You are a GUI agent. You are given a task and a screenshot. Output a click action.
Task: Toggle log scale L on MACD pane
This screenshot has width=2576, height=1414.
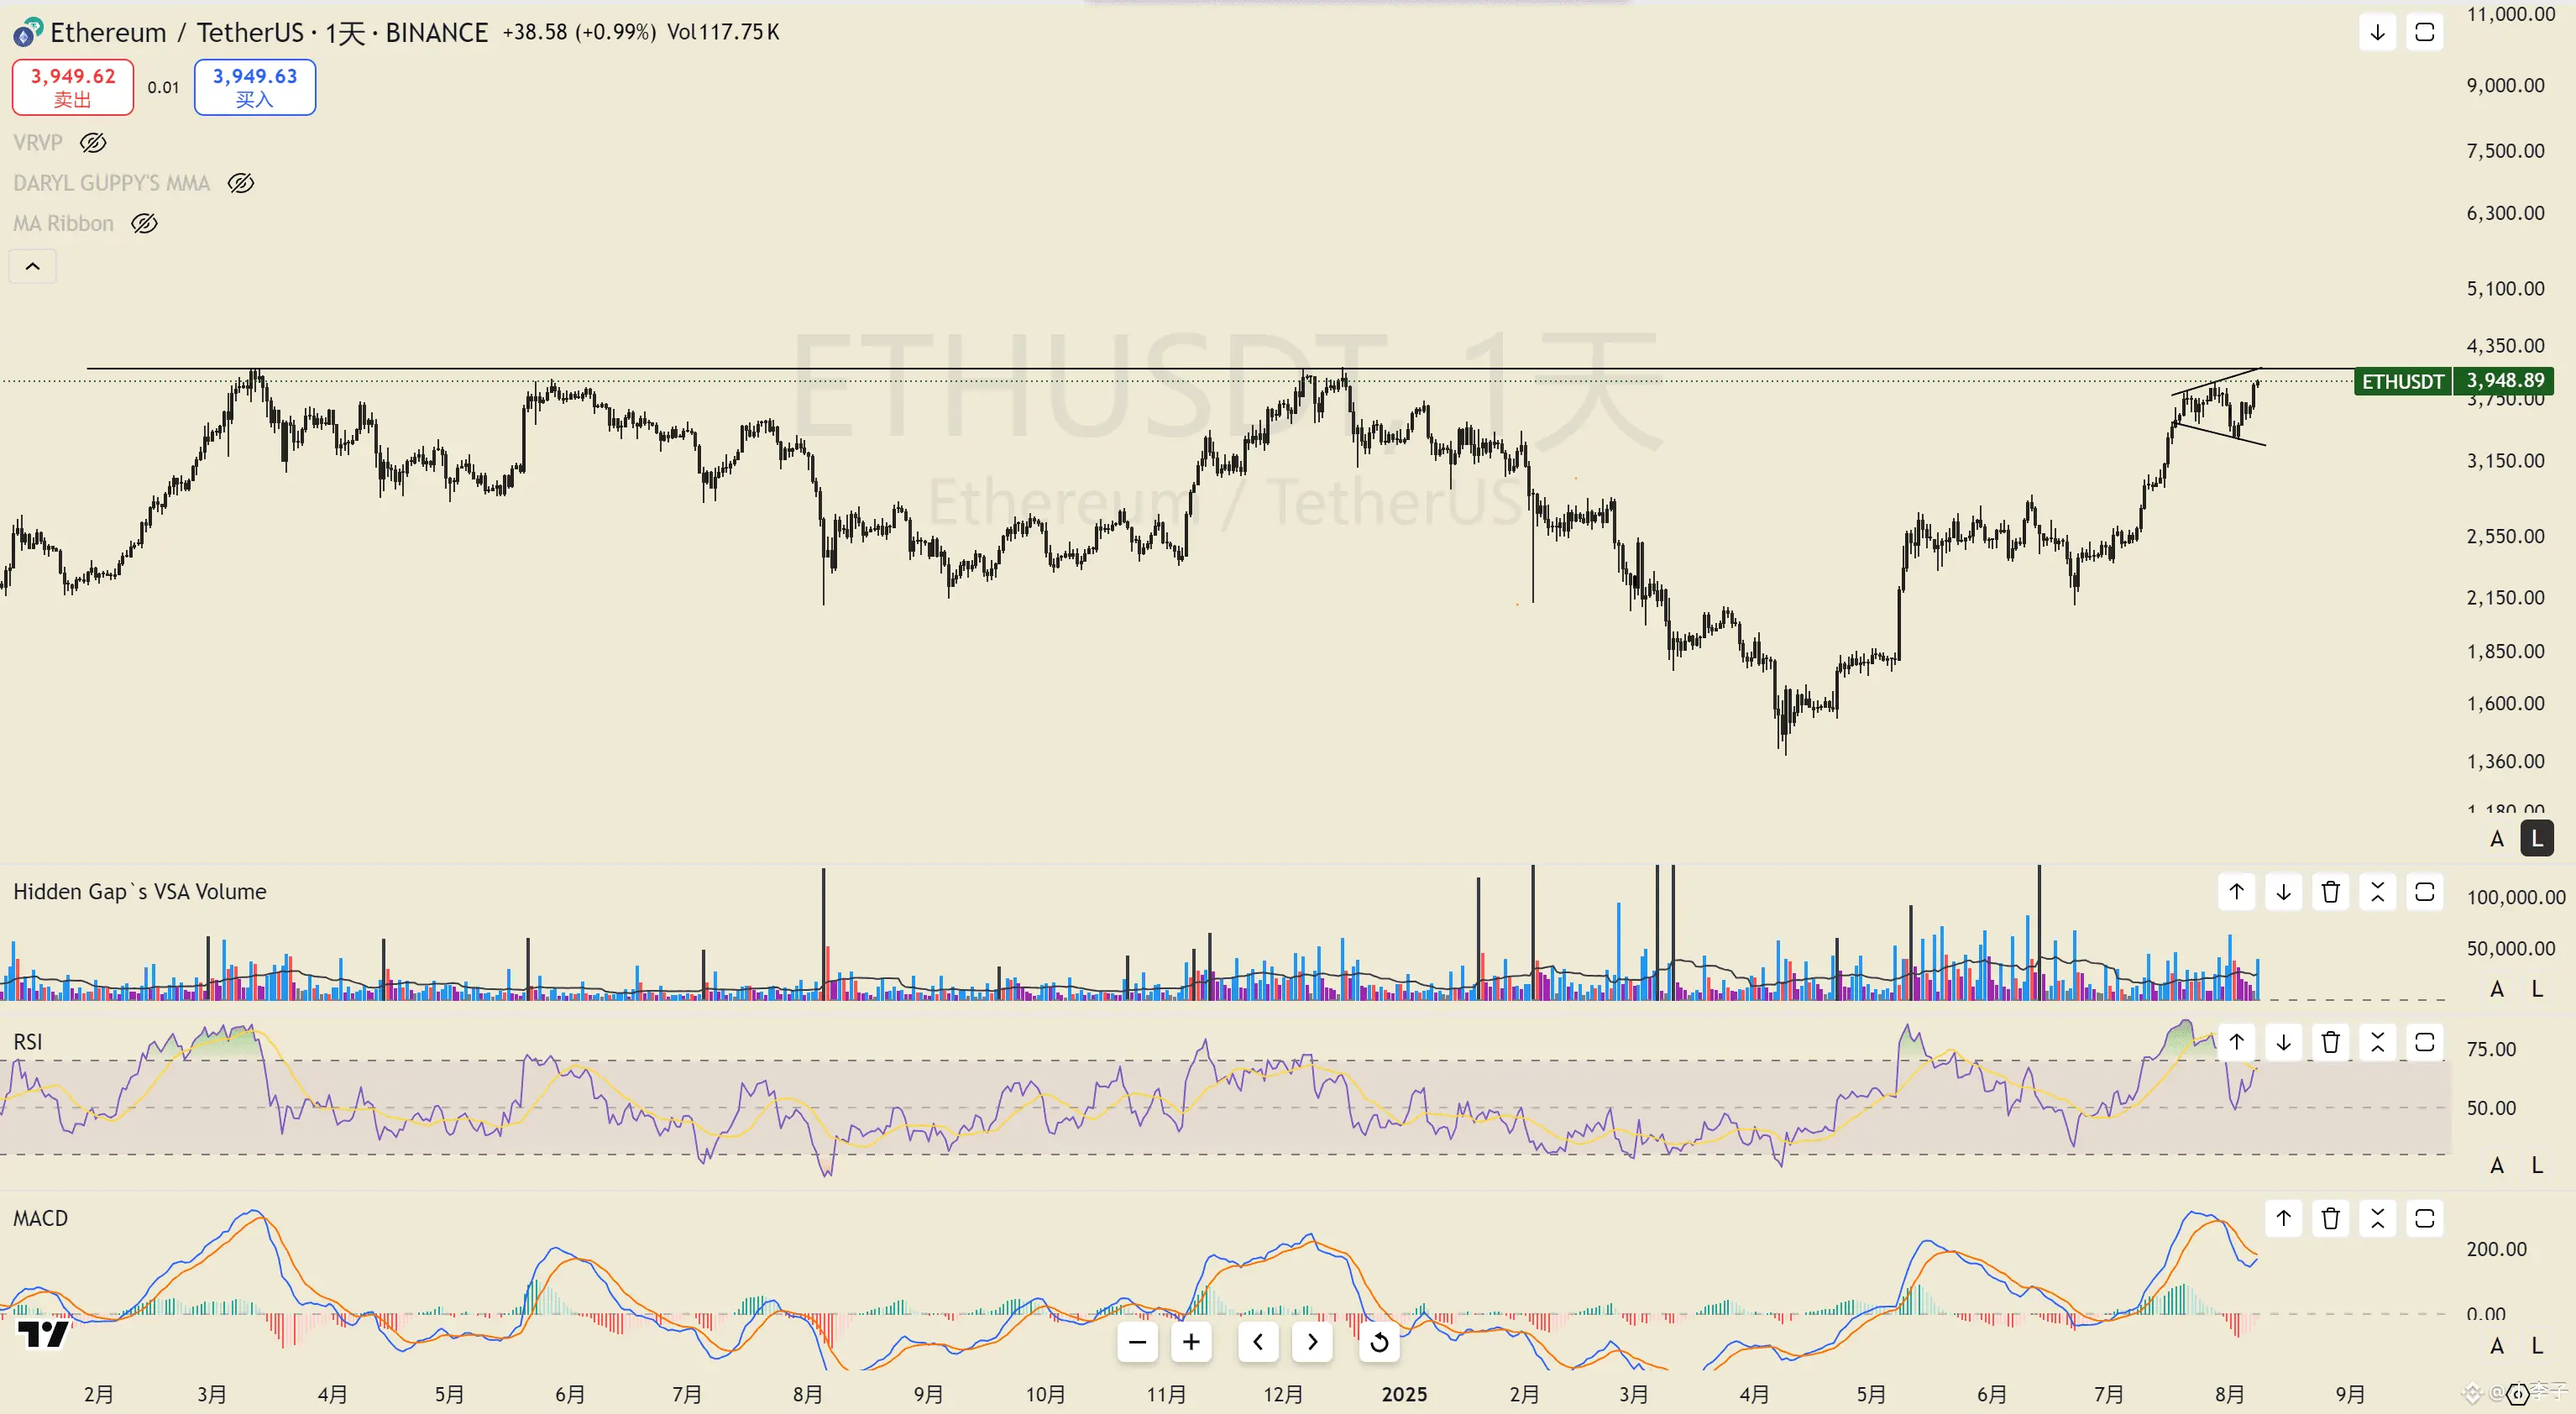click(2537, 1346)
